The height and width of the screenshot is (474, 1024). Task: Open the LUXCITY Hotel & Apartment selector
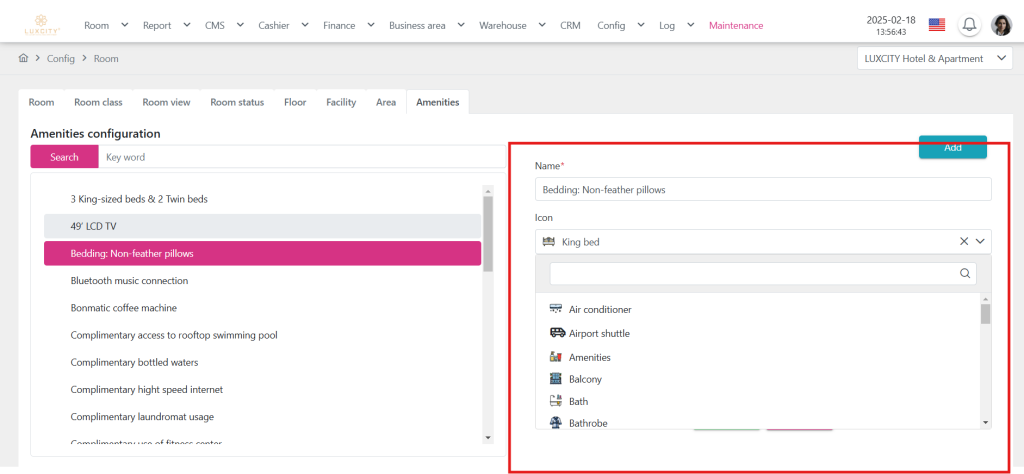(935, 59)
